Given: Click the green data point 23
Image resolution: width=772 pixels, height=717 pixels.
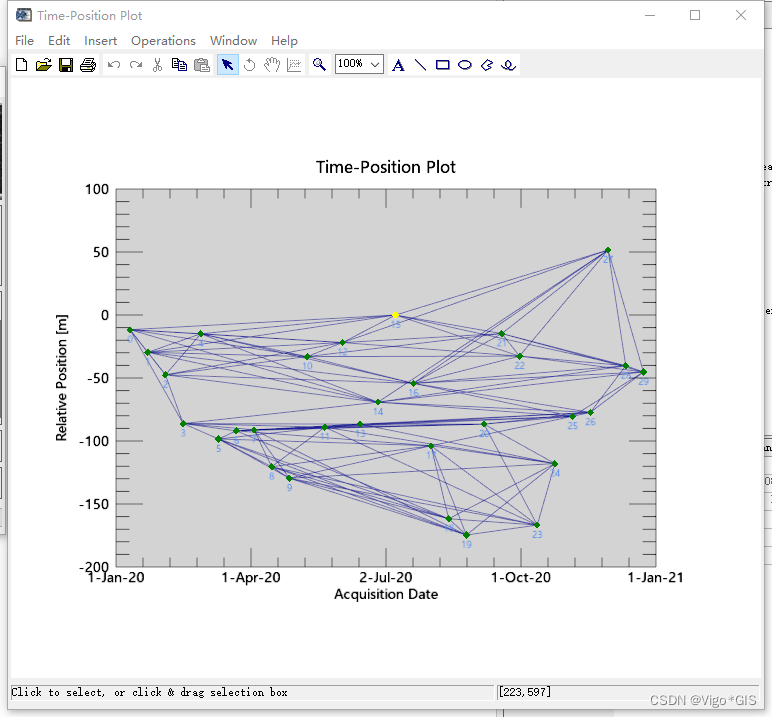Looking at the screenshot, I should (x=537, y=525).
